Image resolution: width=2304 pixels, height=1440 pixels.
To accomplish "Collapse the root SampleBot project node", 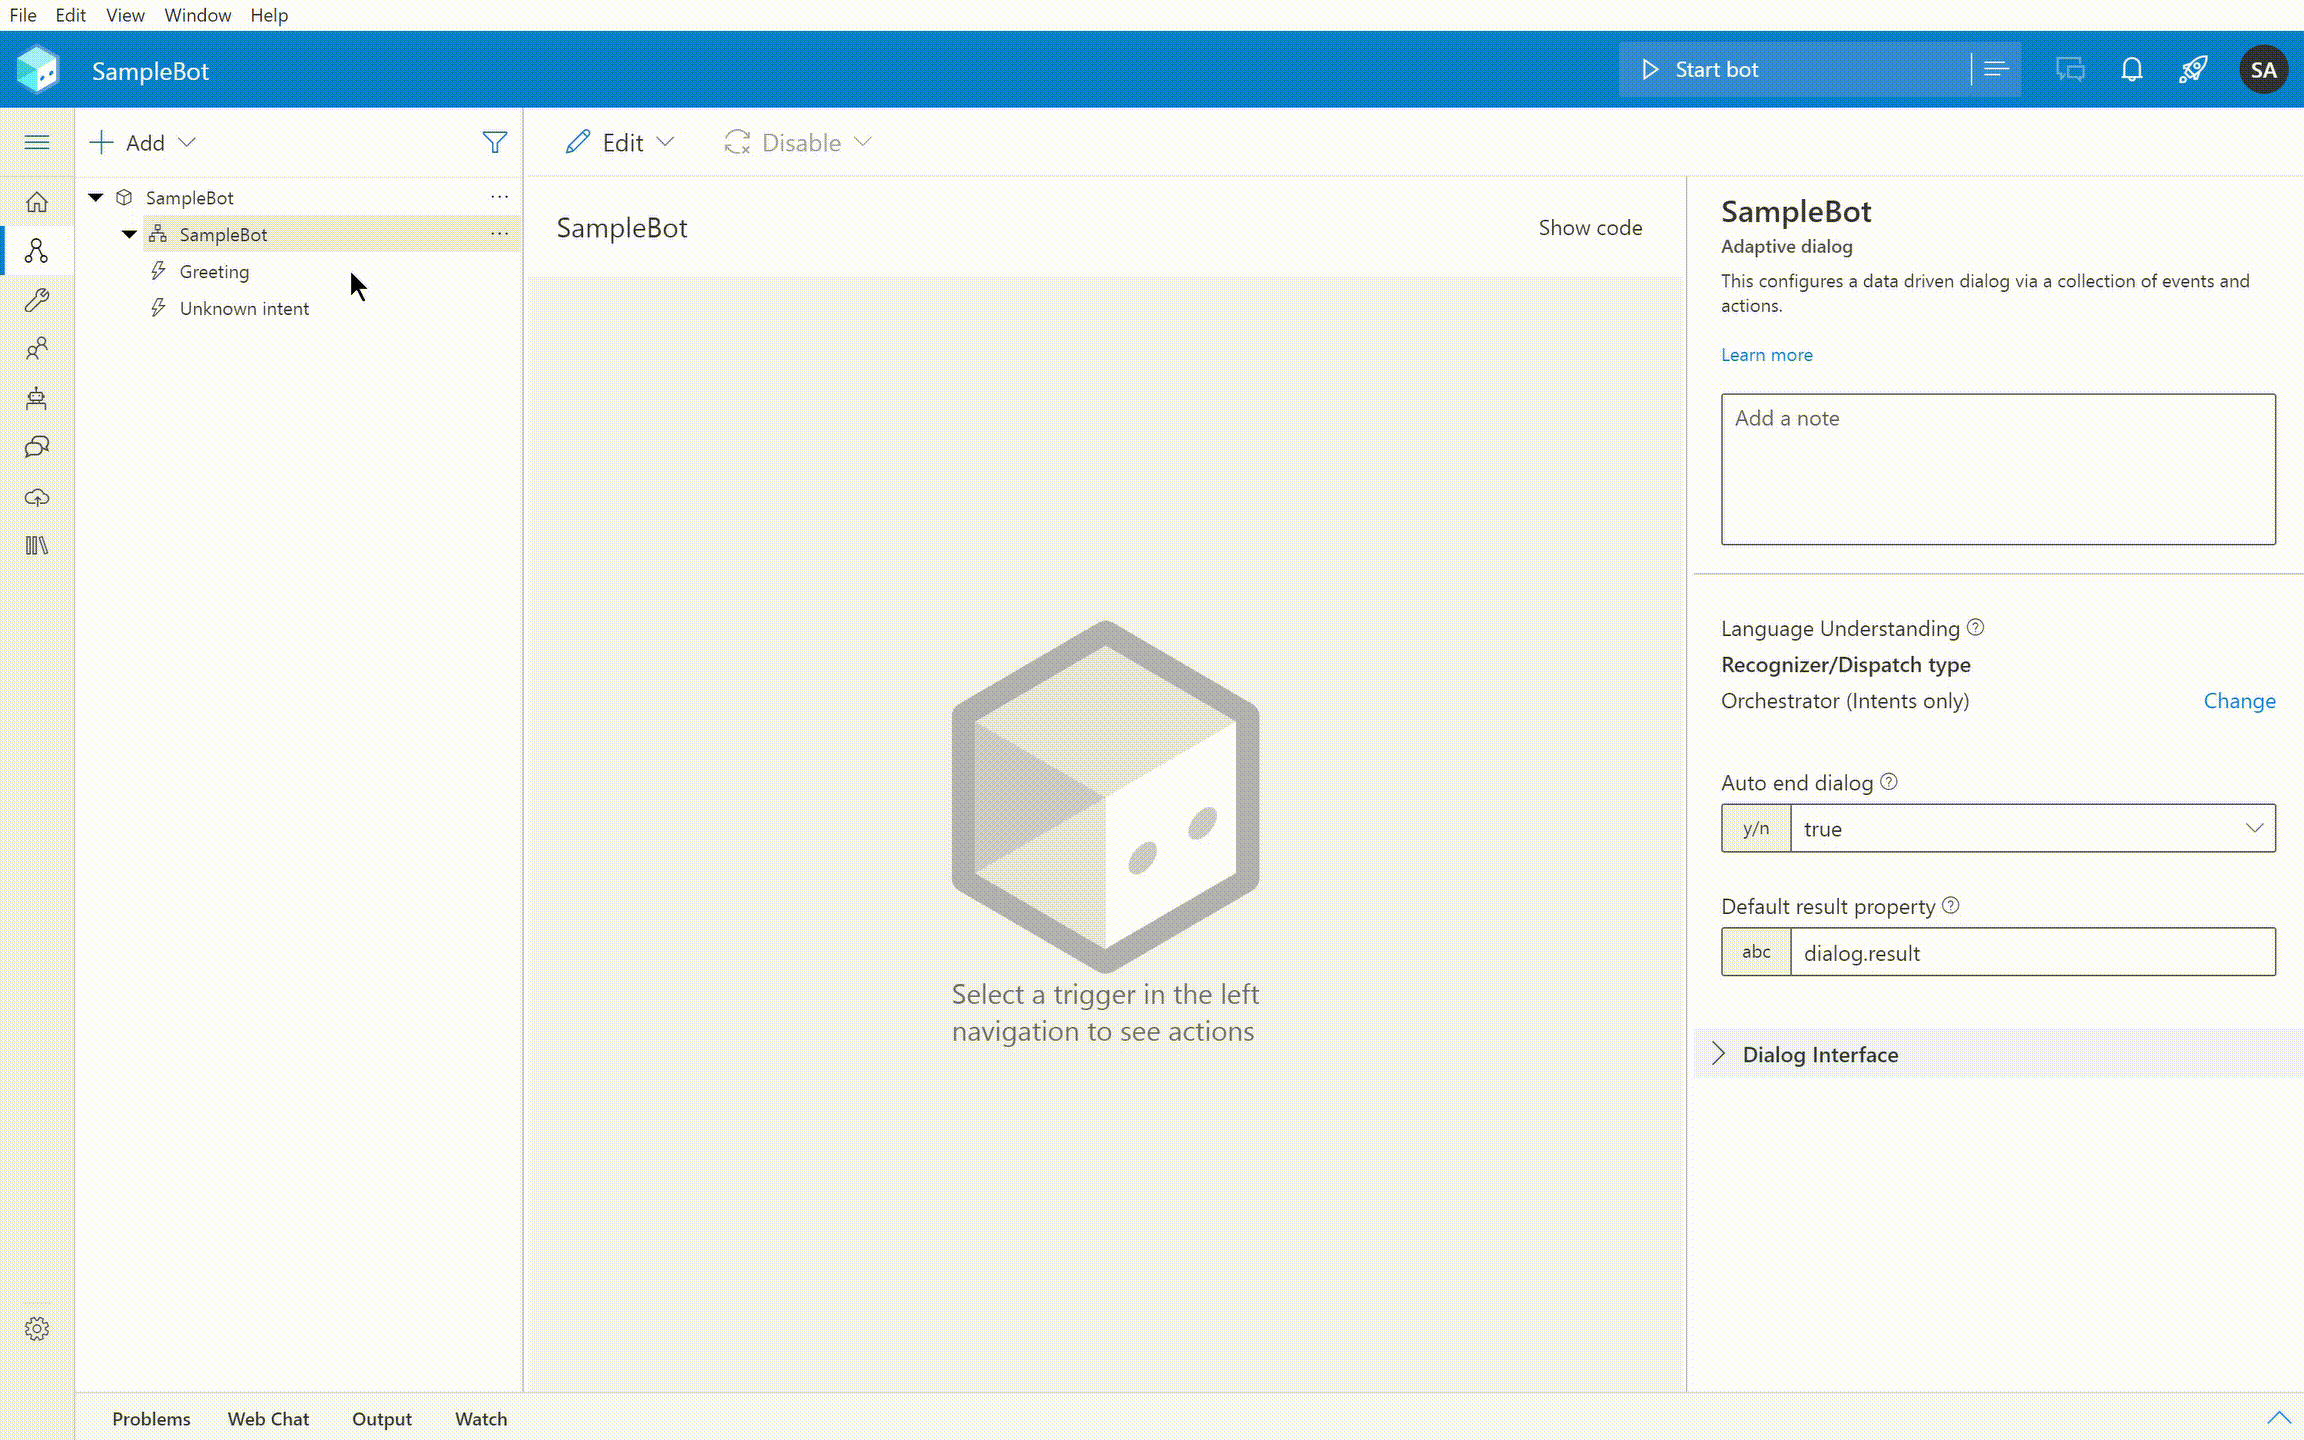I will point(96,197).
